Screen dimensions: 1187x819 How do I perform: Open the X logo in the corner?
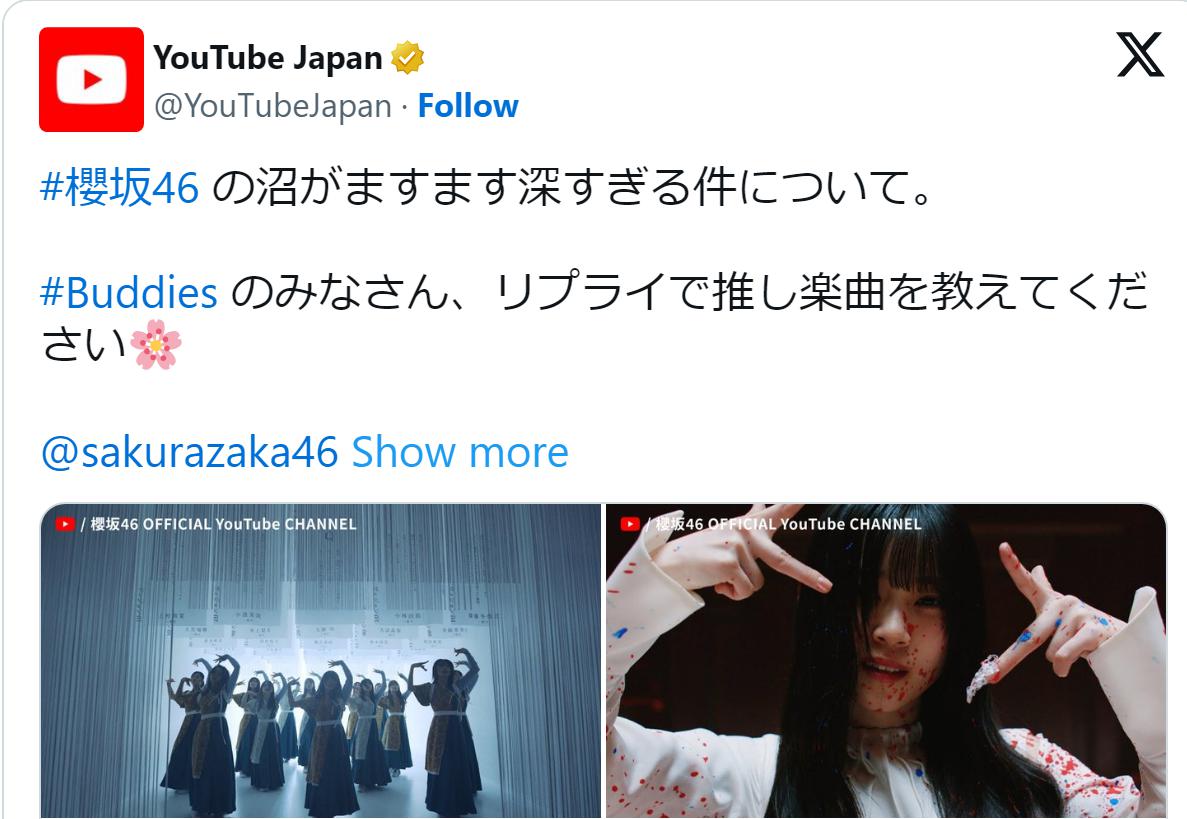click(x=1140, y=54)
